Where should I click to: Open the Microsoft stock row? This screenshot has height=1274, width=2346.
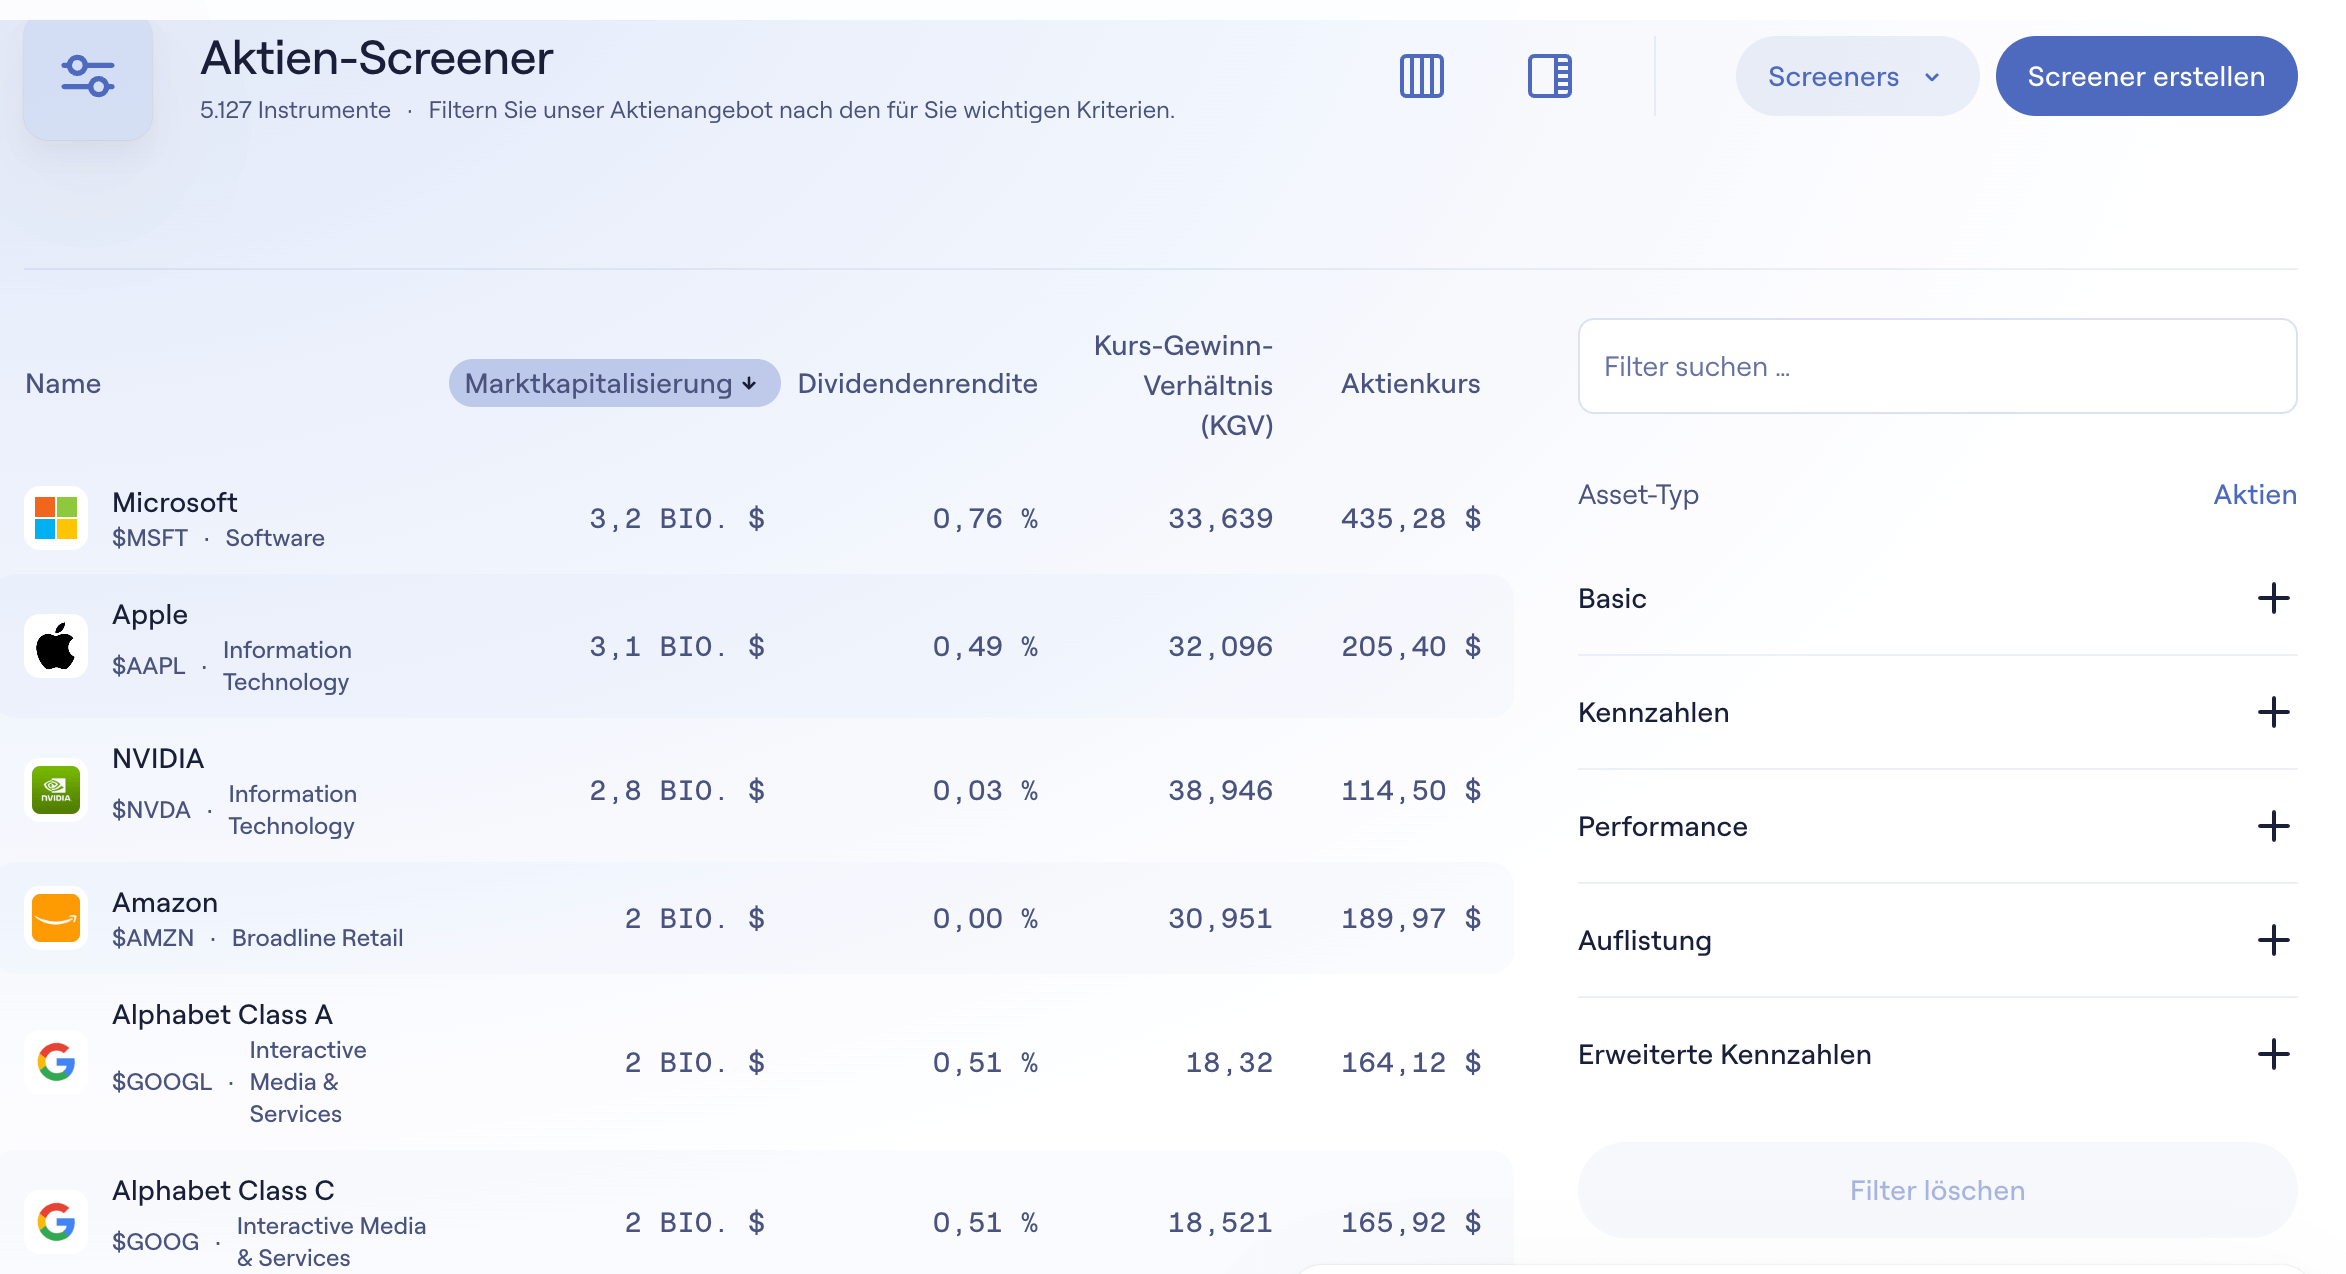(x=756, y=518)
